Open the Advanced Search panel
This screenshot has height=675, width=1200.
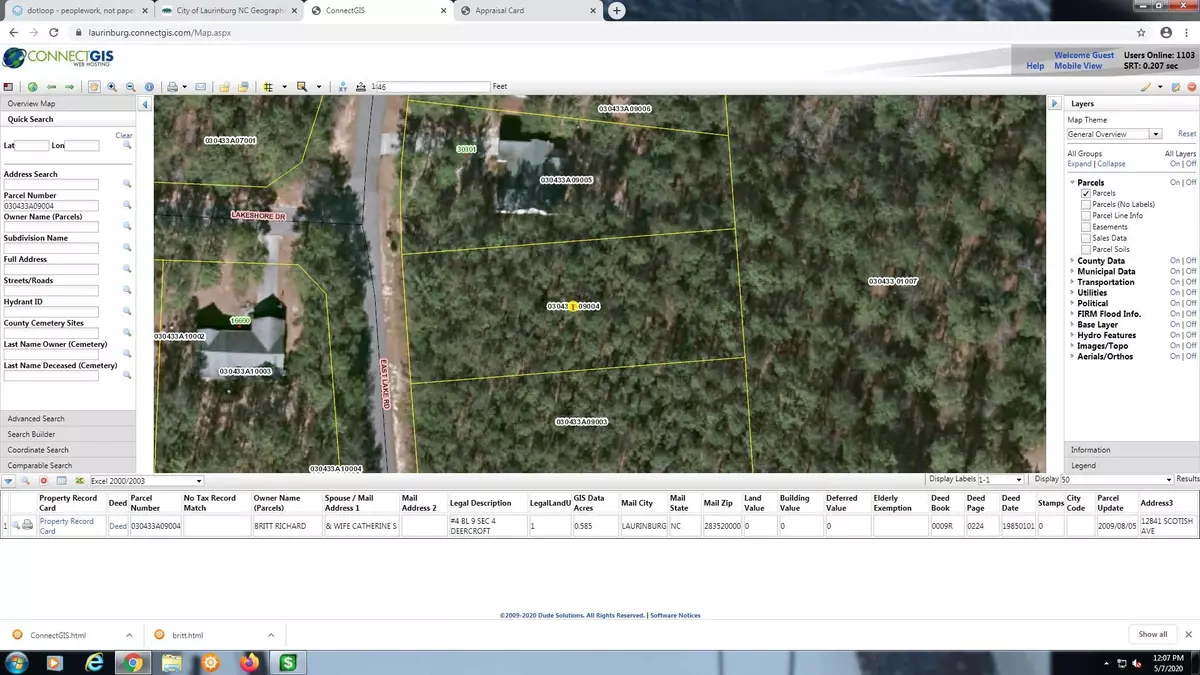coord(68,419)
